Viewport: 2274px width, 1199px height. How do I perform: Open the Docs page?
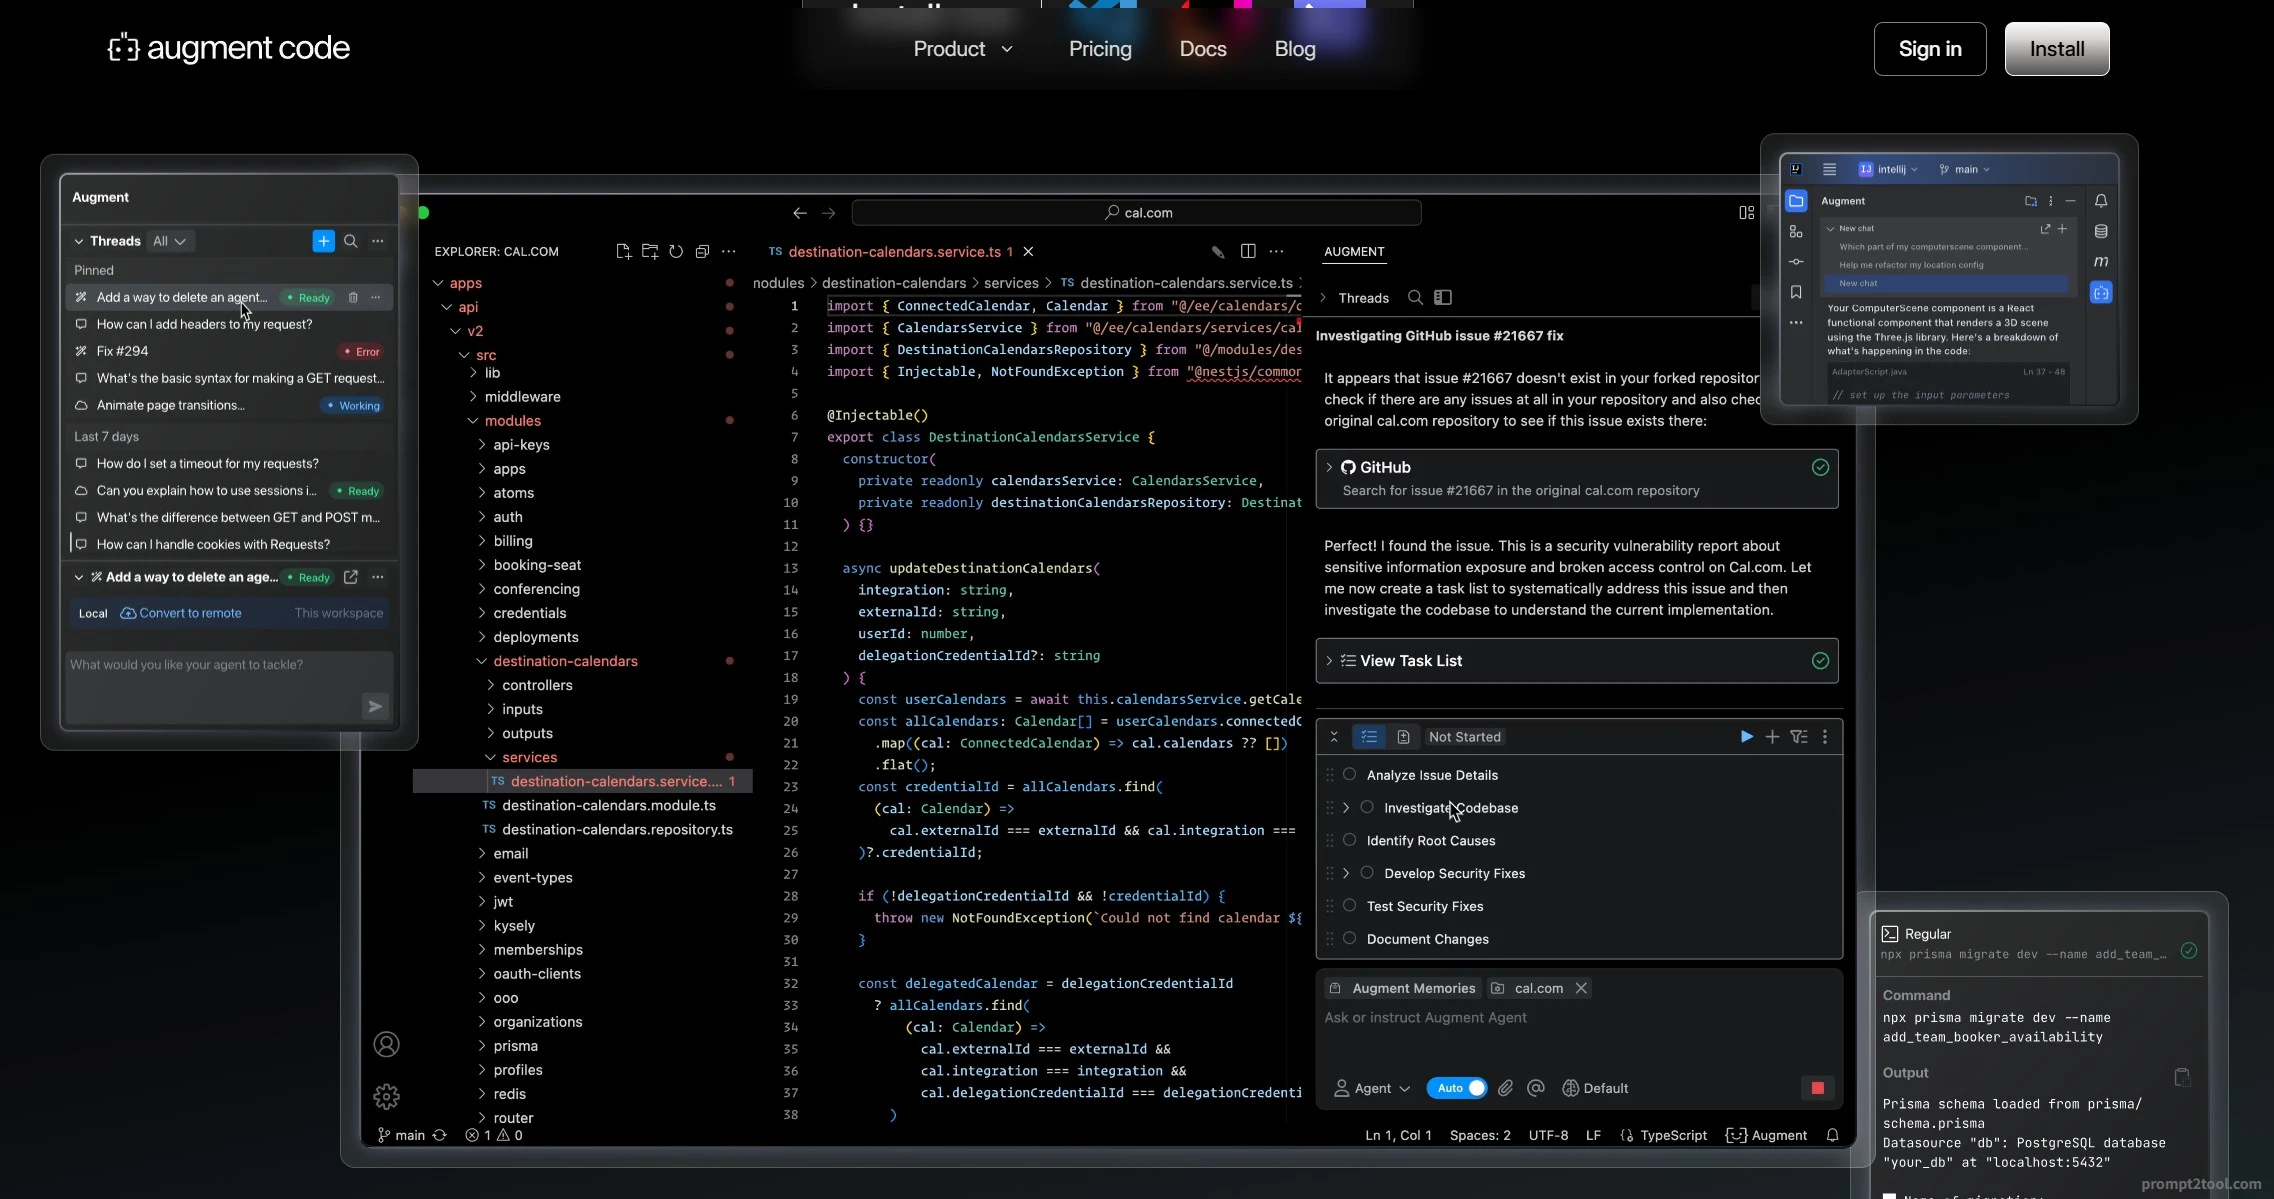click(1203, 49)
